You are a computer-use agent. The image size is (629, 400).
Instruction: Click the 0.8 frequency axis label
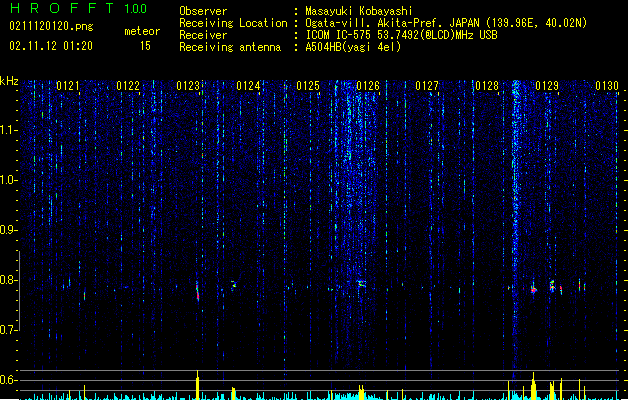(8, 280)
